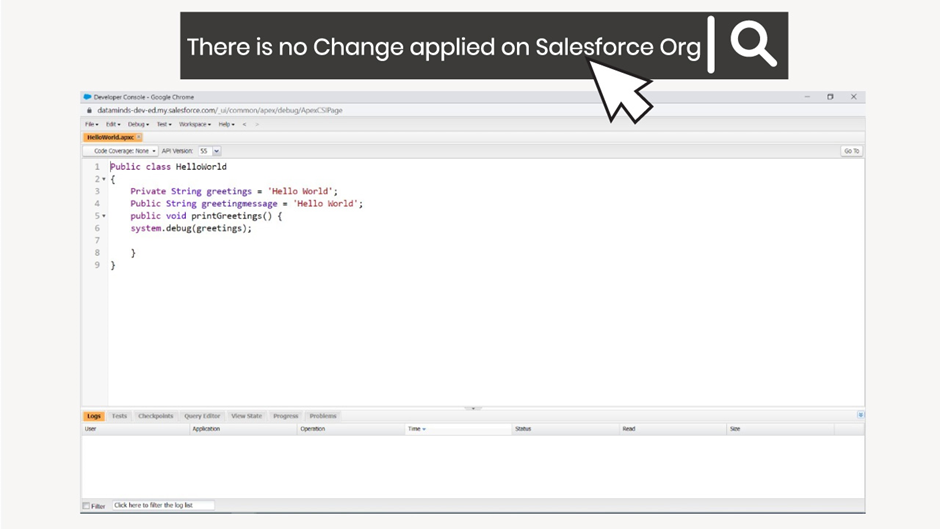The width and height of the screenshot is (940, 529).
Task: Open the Debug menu
Action: point(138,124)
